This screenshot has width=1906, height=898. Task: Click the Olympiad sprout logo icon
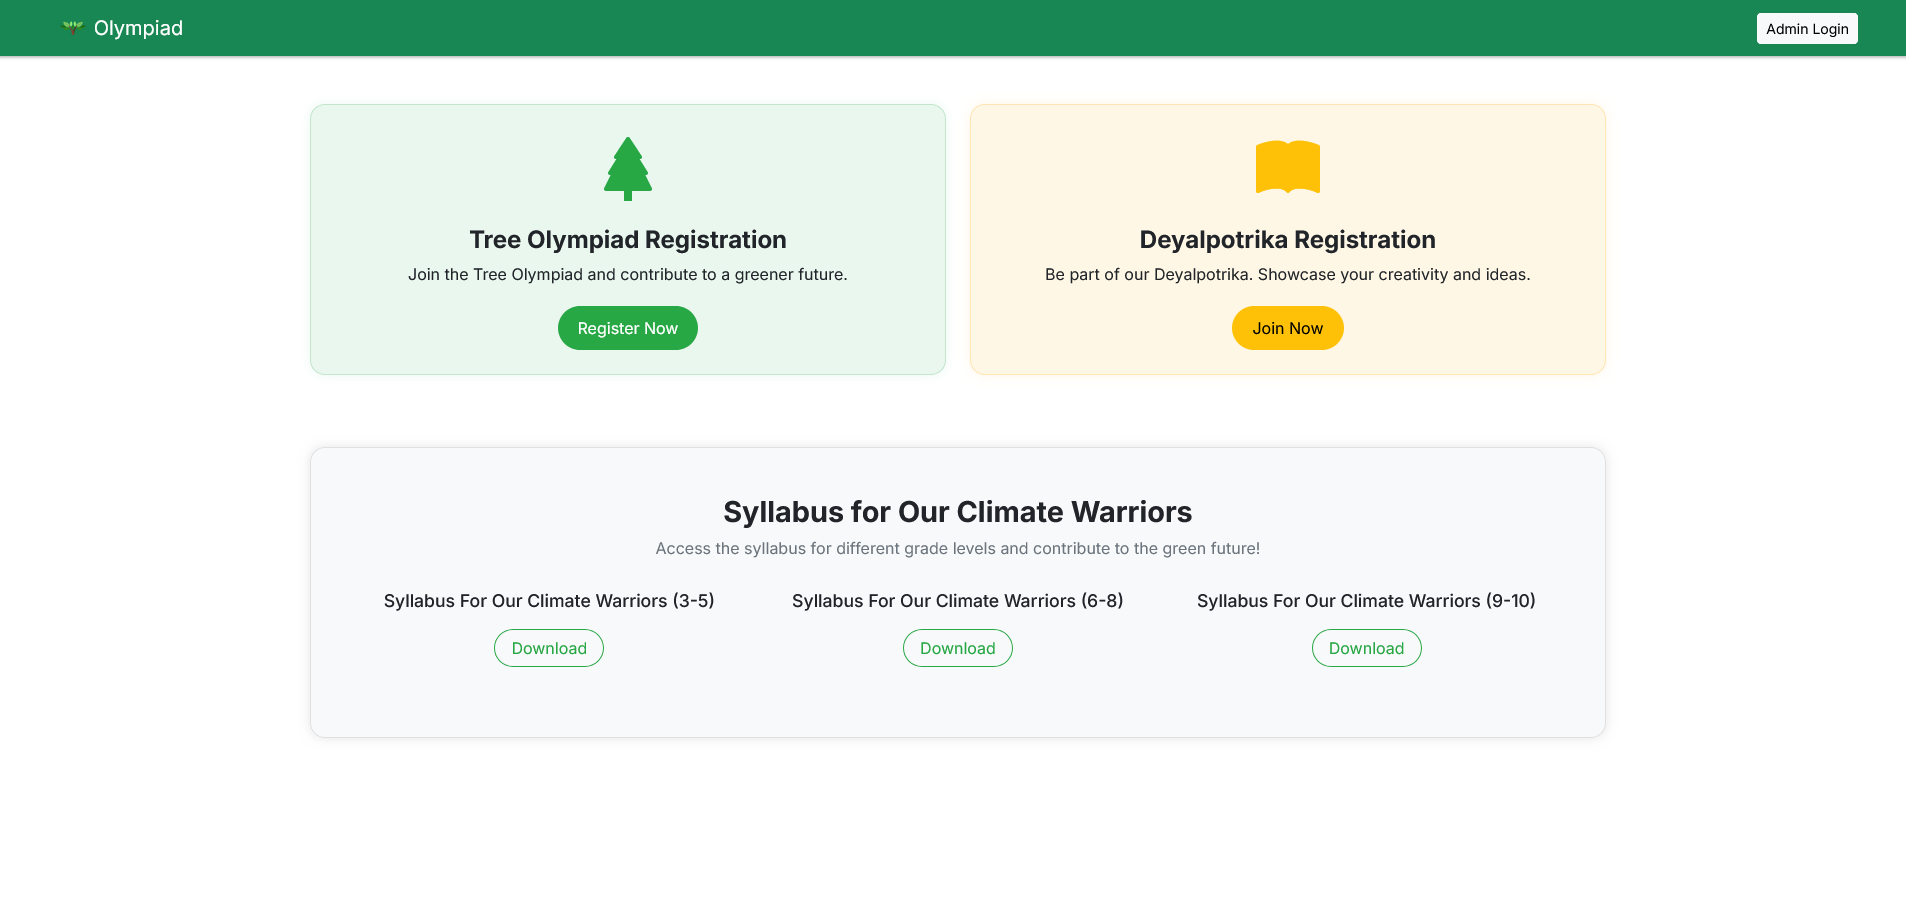pyautogui.click(x=72, y=28)
